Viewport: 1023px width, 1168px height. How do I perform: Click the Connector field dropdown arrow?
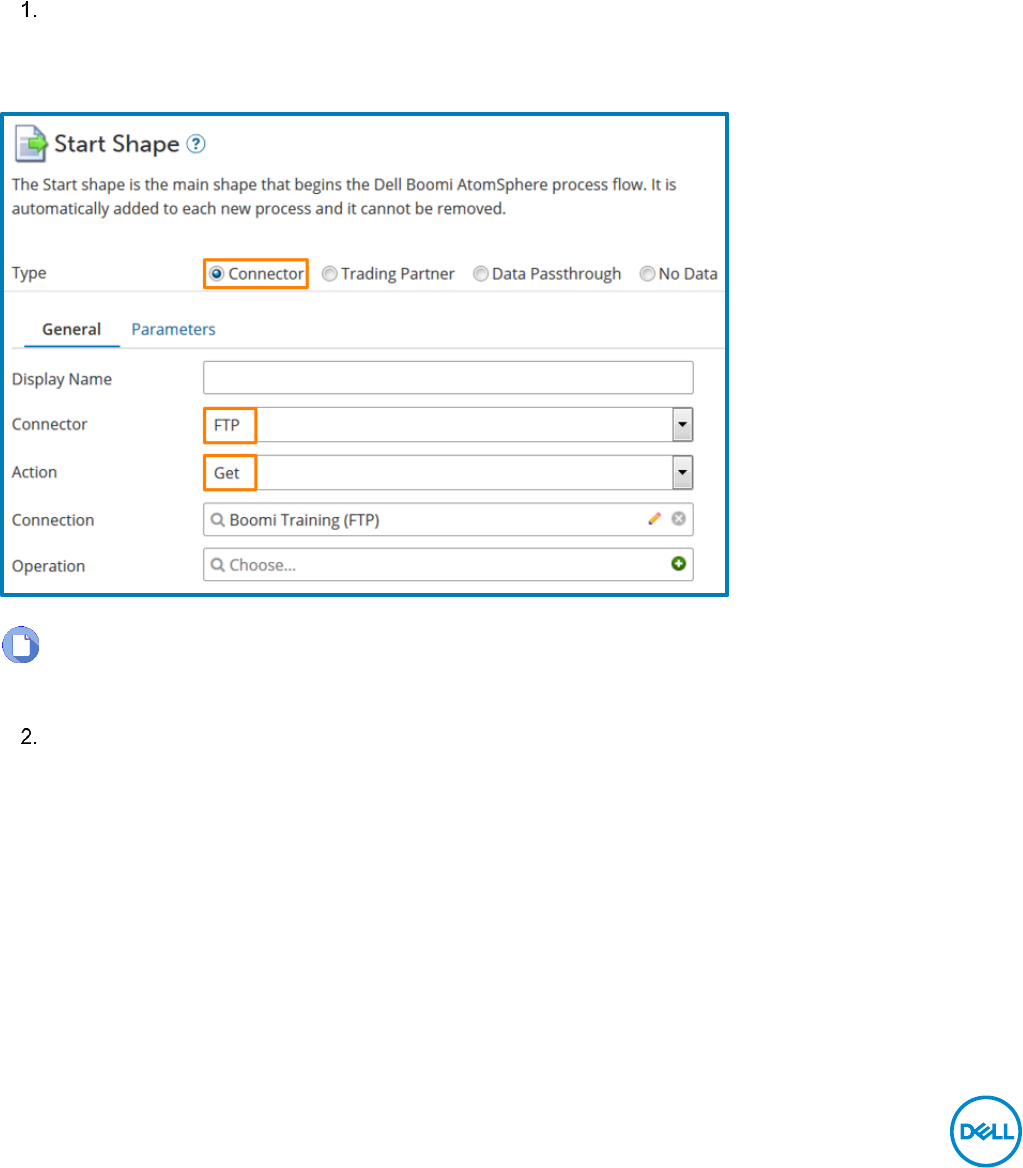682,425
